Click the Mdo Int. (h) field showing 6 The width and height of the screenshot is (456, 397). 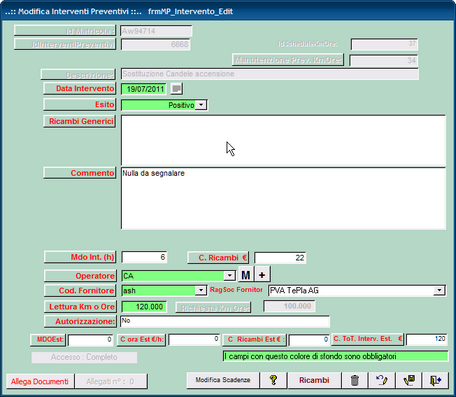144,257
